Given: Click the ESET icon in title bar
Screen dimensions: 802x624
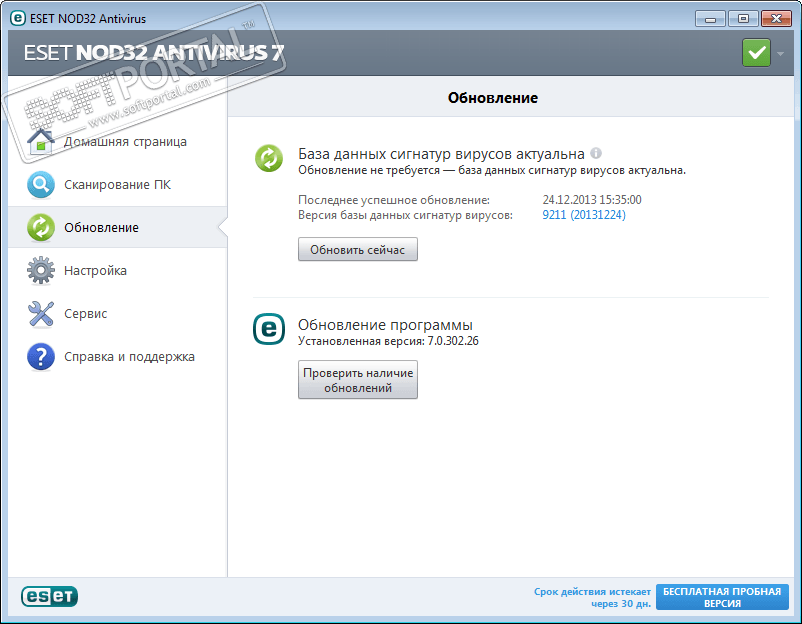Looking at the screenshot, I should point(18,18).
